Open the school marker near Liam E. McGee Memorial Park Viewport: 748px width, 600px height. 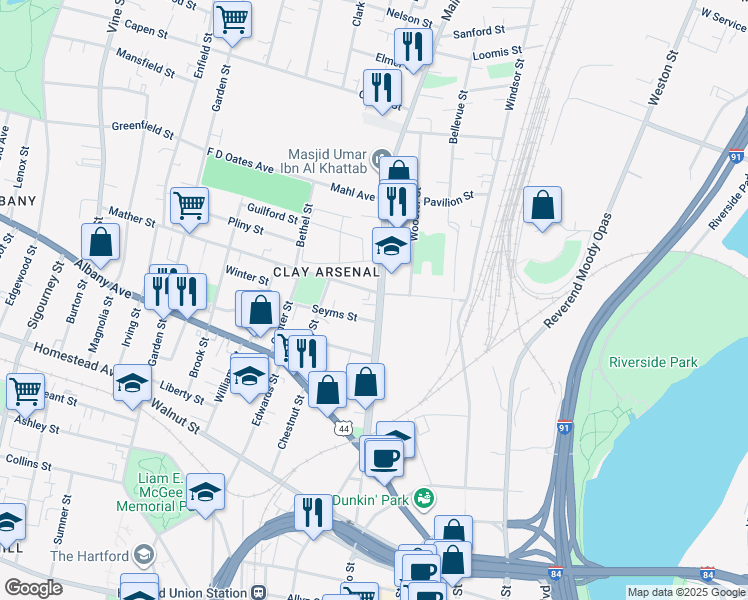click(206, 492)
